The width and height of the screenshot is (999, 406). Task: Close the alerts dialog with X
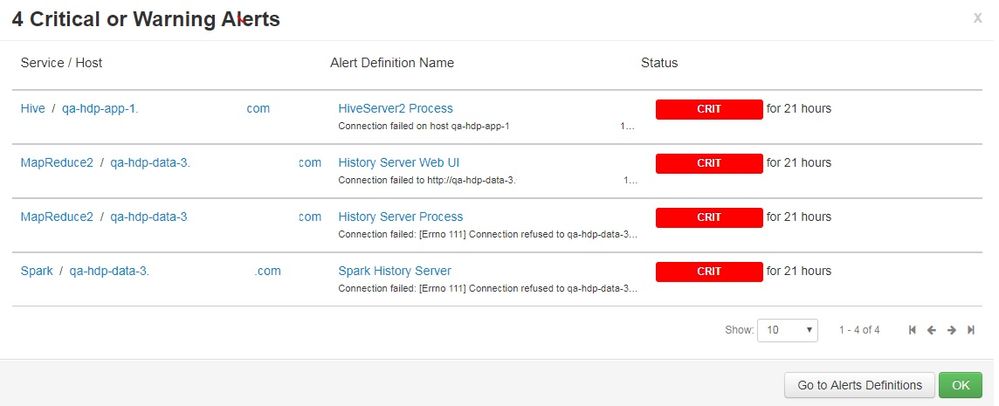coord(977,18)
